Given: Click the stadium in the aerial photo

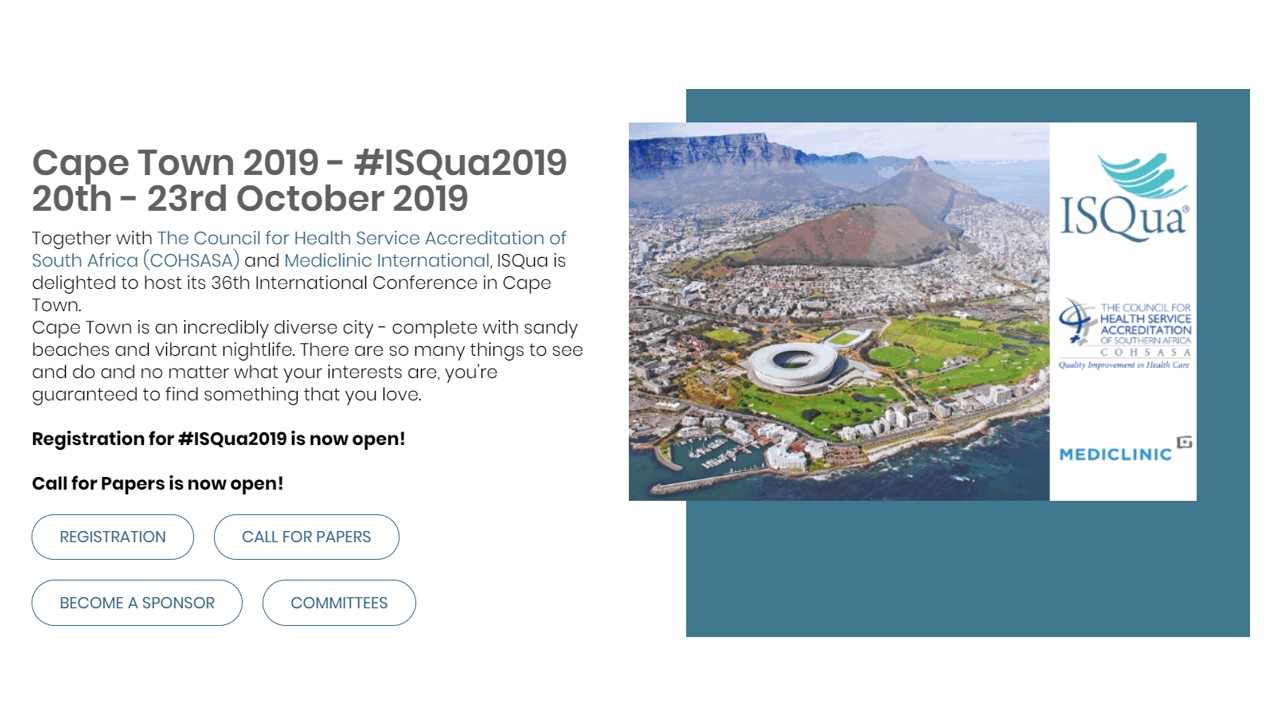Looking at the screenshot, I should point(797,367).
